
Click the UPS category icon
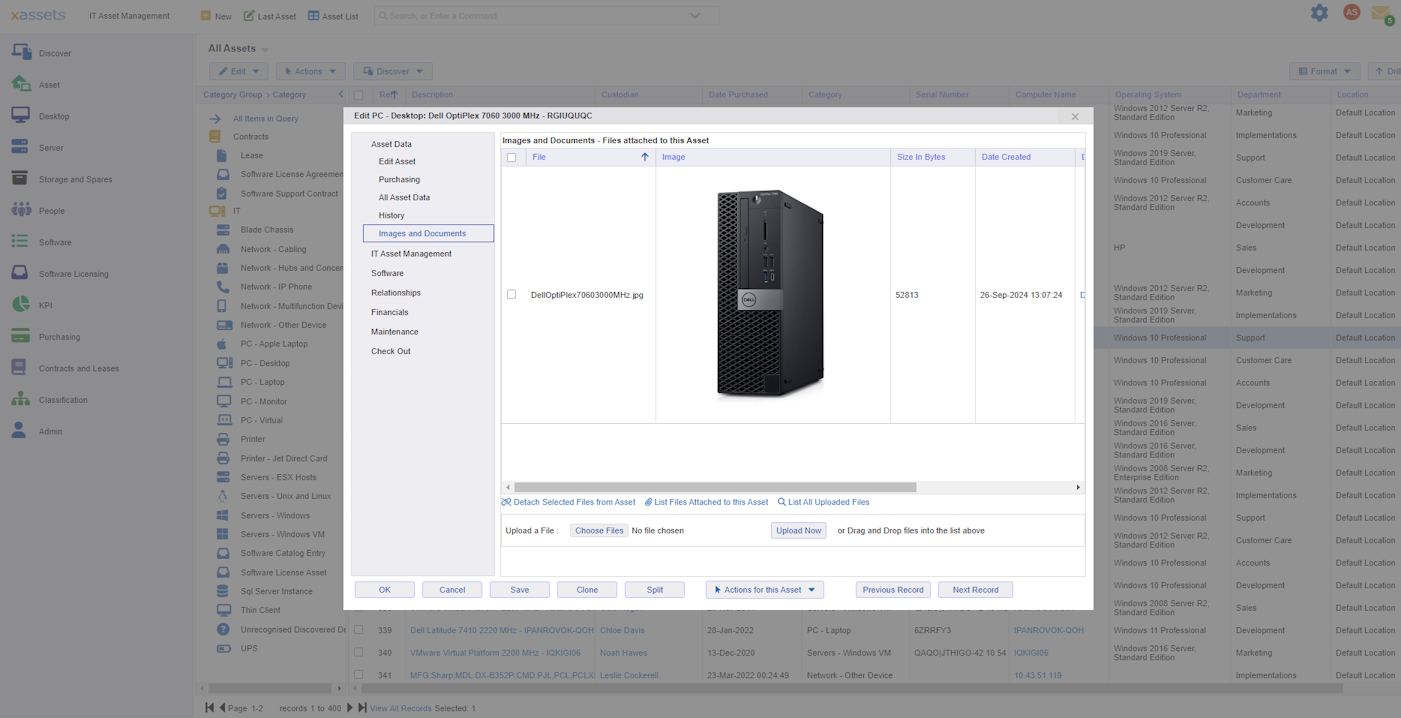[x=223, y=648]
